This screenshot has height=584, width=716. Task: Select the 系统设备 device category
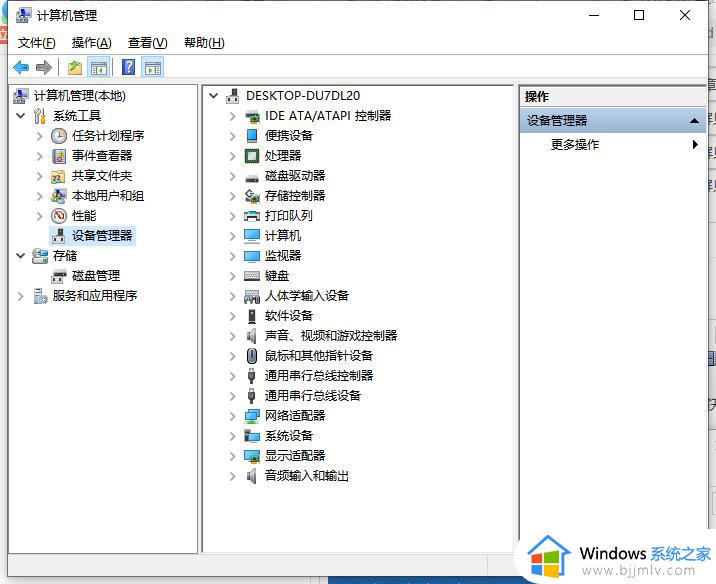tap(289, 436)
